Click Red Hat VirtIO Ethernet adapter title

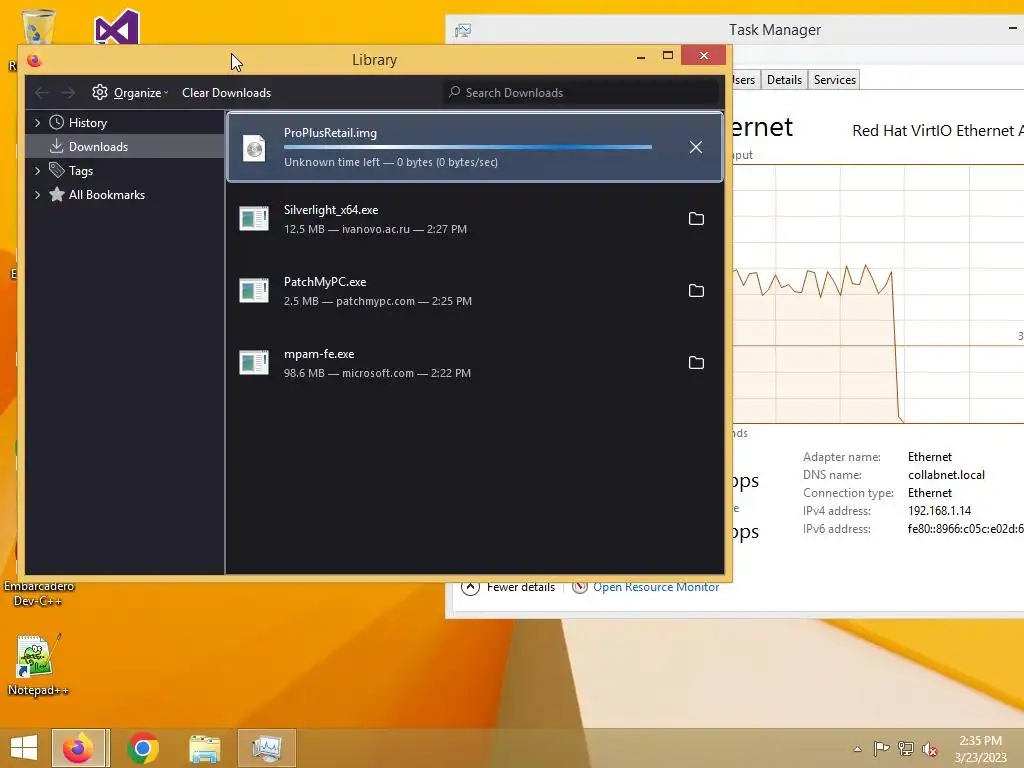(938, 131)
